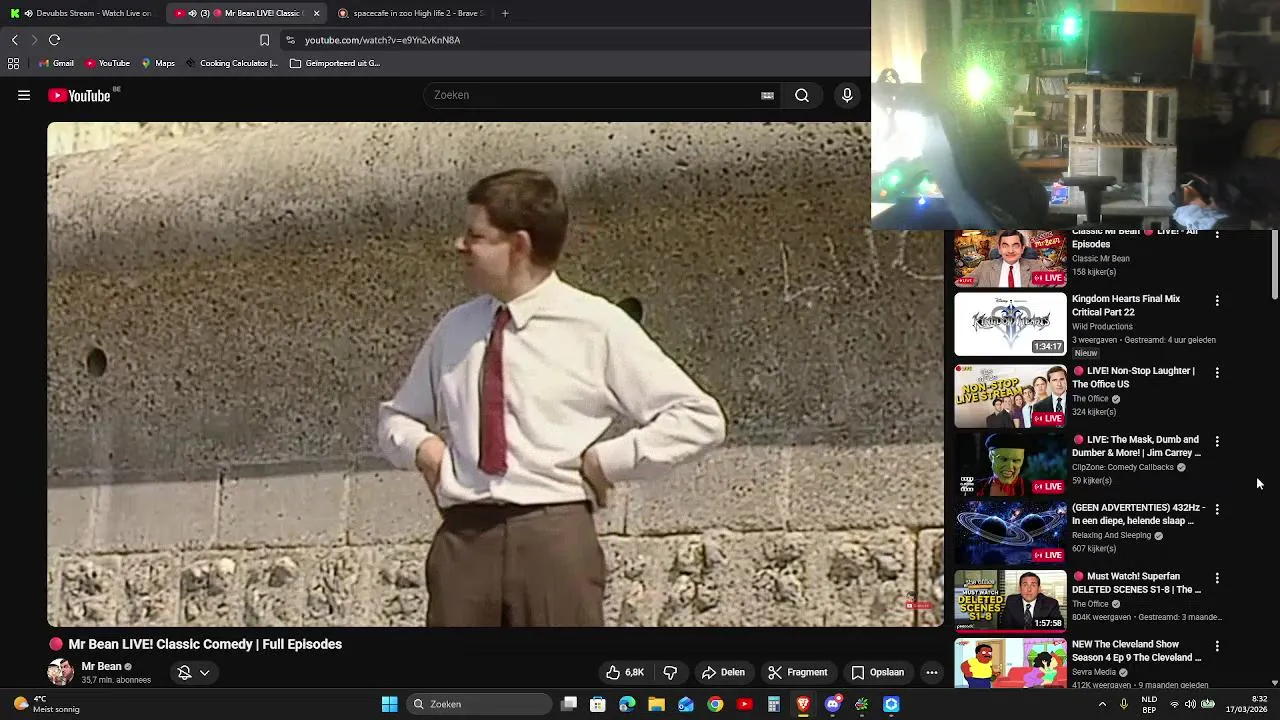1280x720 pixels.
Task: Click the 'ClipZone: Comedy Callbacks' channel name
Action: pyautogui.click(x=1122, y=467)
